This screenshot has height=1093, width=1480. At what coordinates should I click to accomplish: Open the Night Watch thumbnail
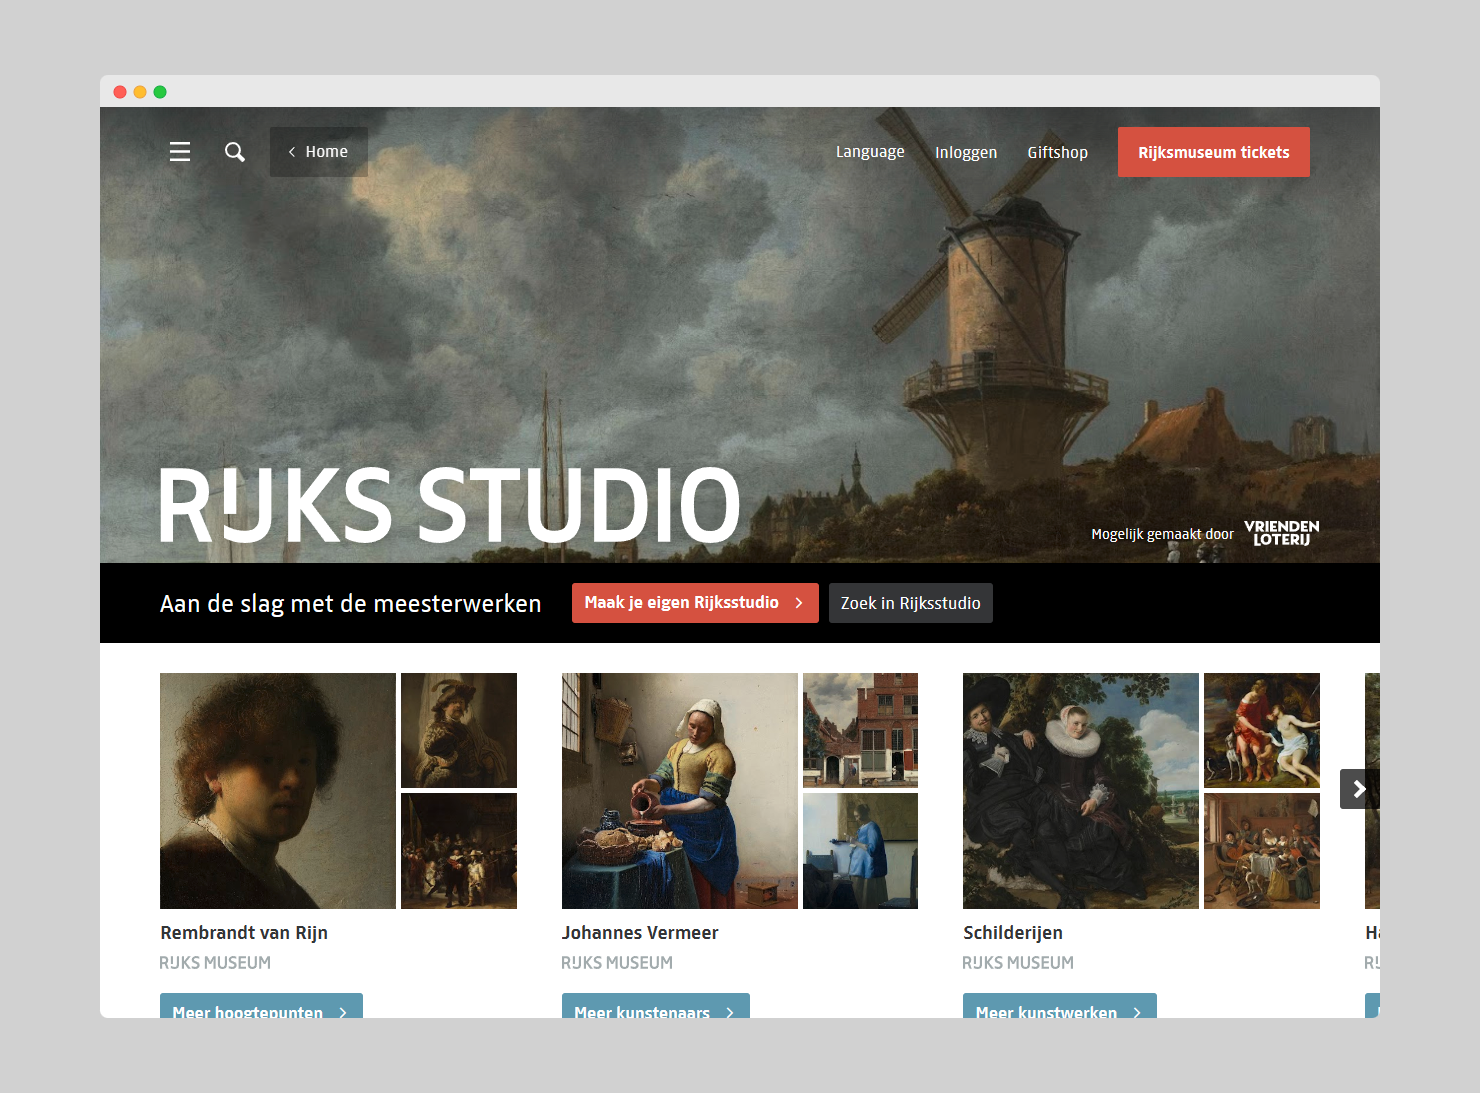pos(459,851)
